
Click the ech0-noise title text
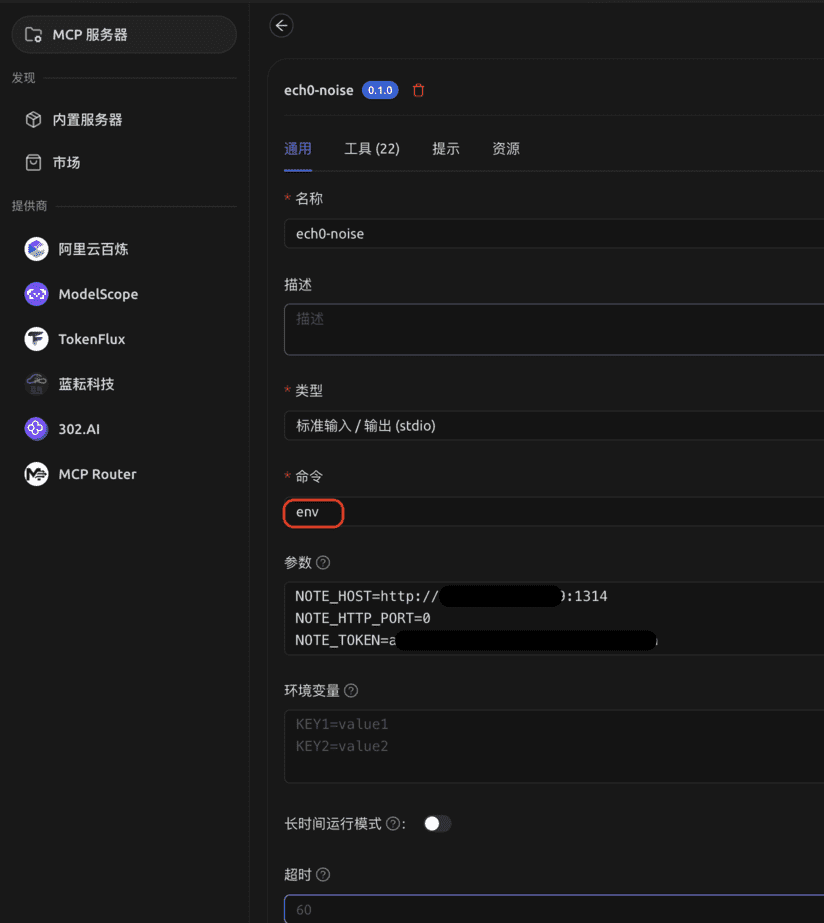tap(318, 90)
